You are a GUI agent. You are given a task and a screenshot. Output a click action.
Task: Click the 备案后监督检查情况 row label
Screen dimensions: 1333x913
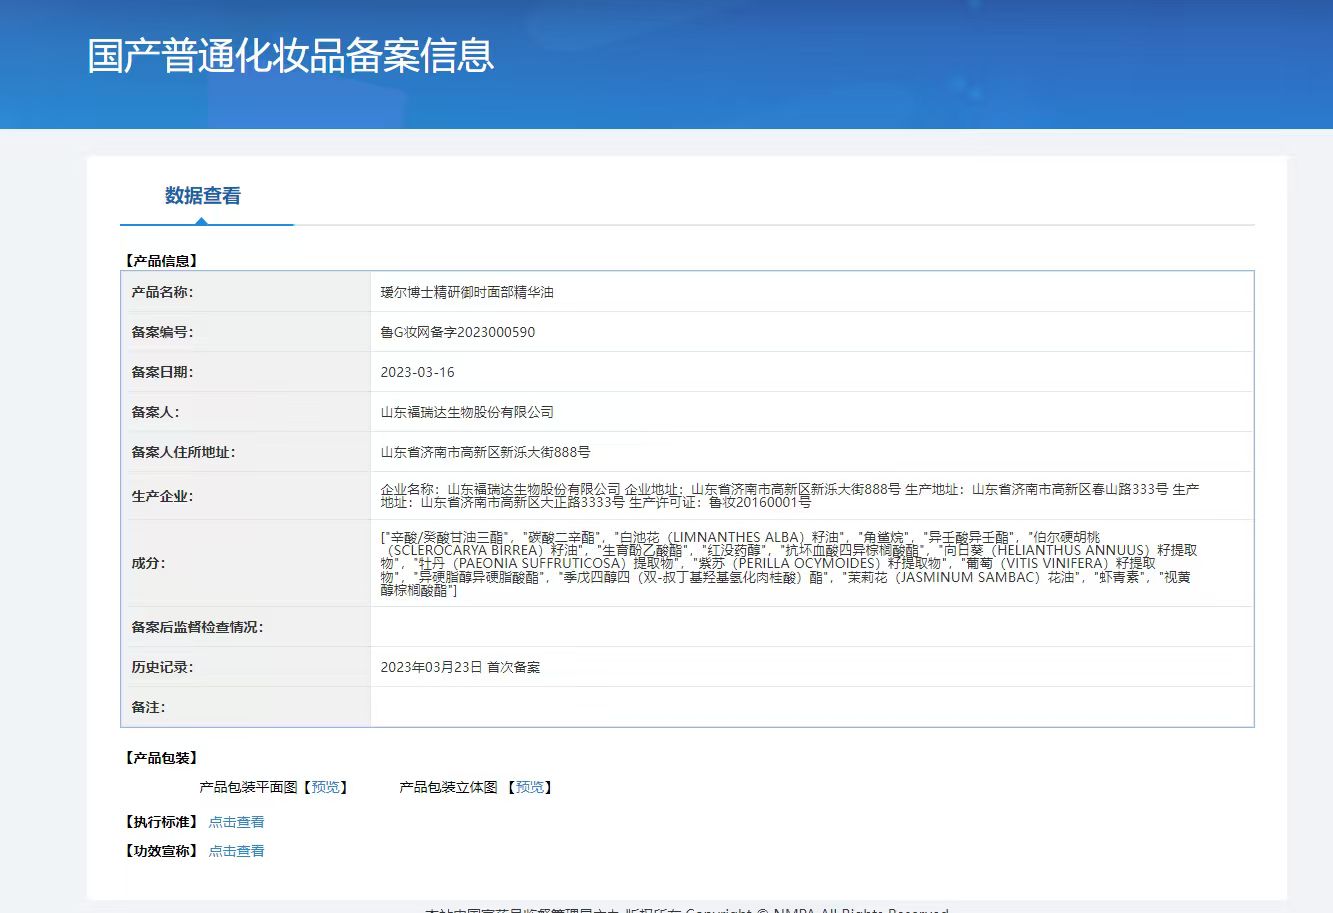[x=197, y=627]
